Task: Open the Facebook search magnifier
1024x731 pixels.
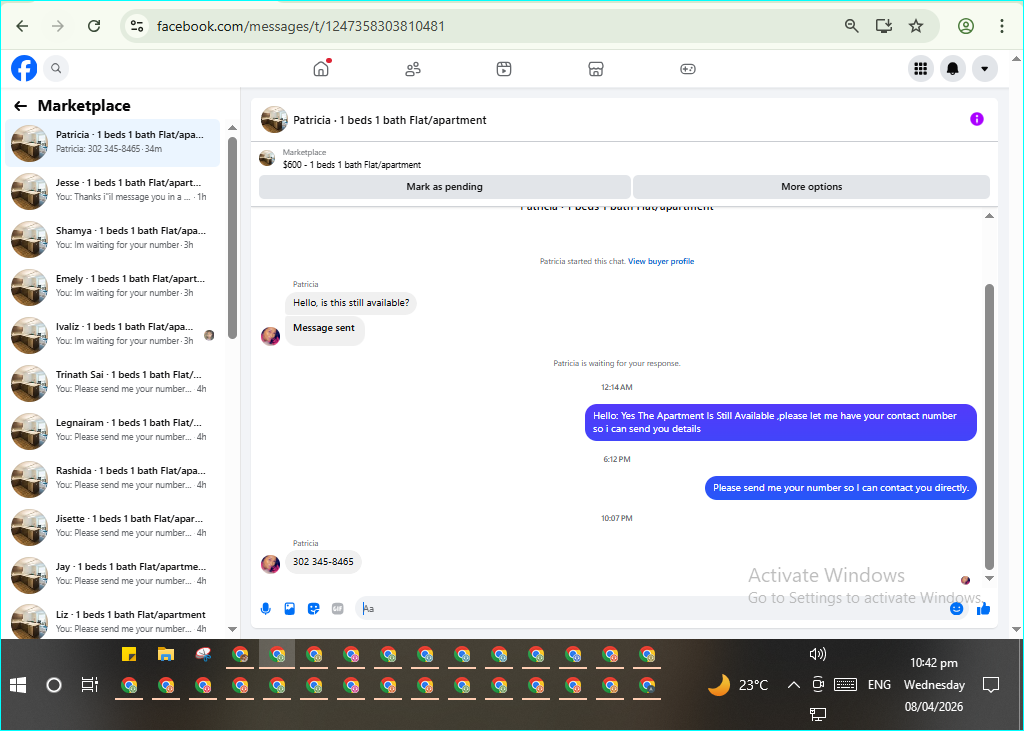Action: click(x=56, y=68)
